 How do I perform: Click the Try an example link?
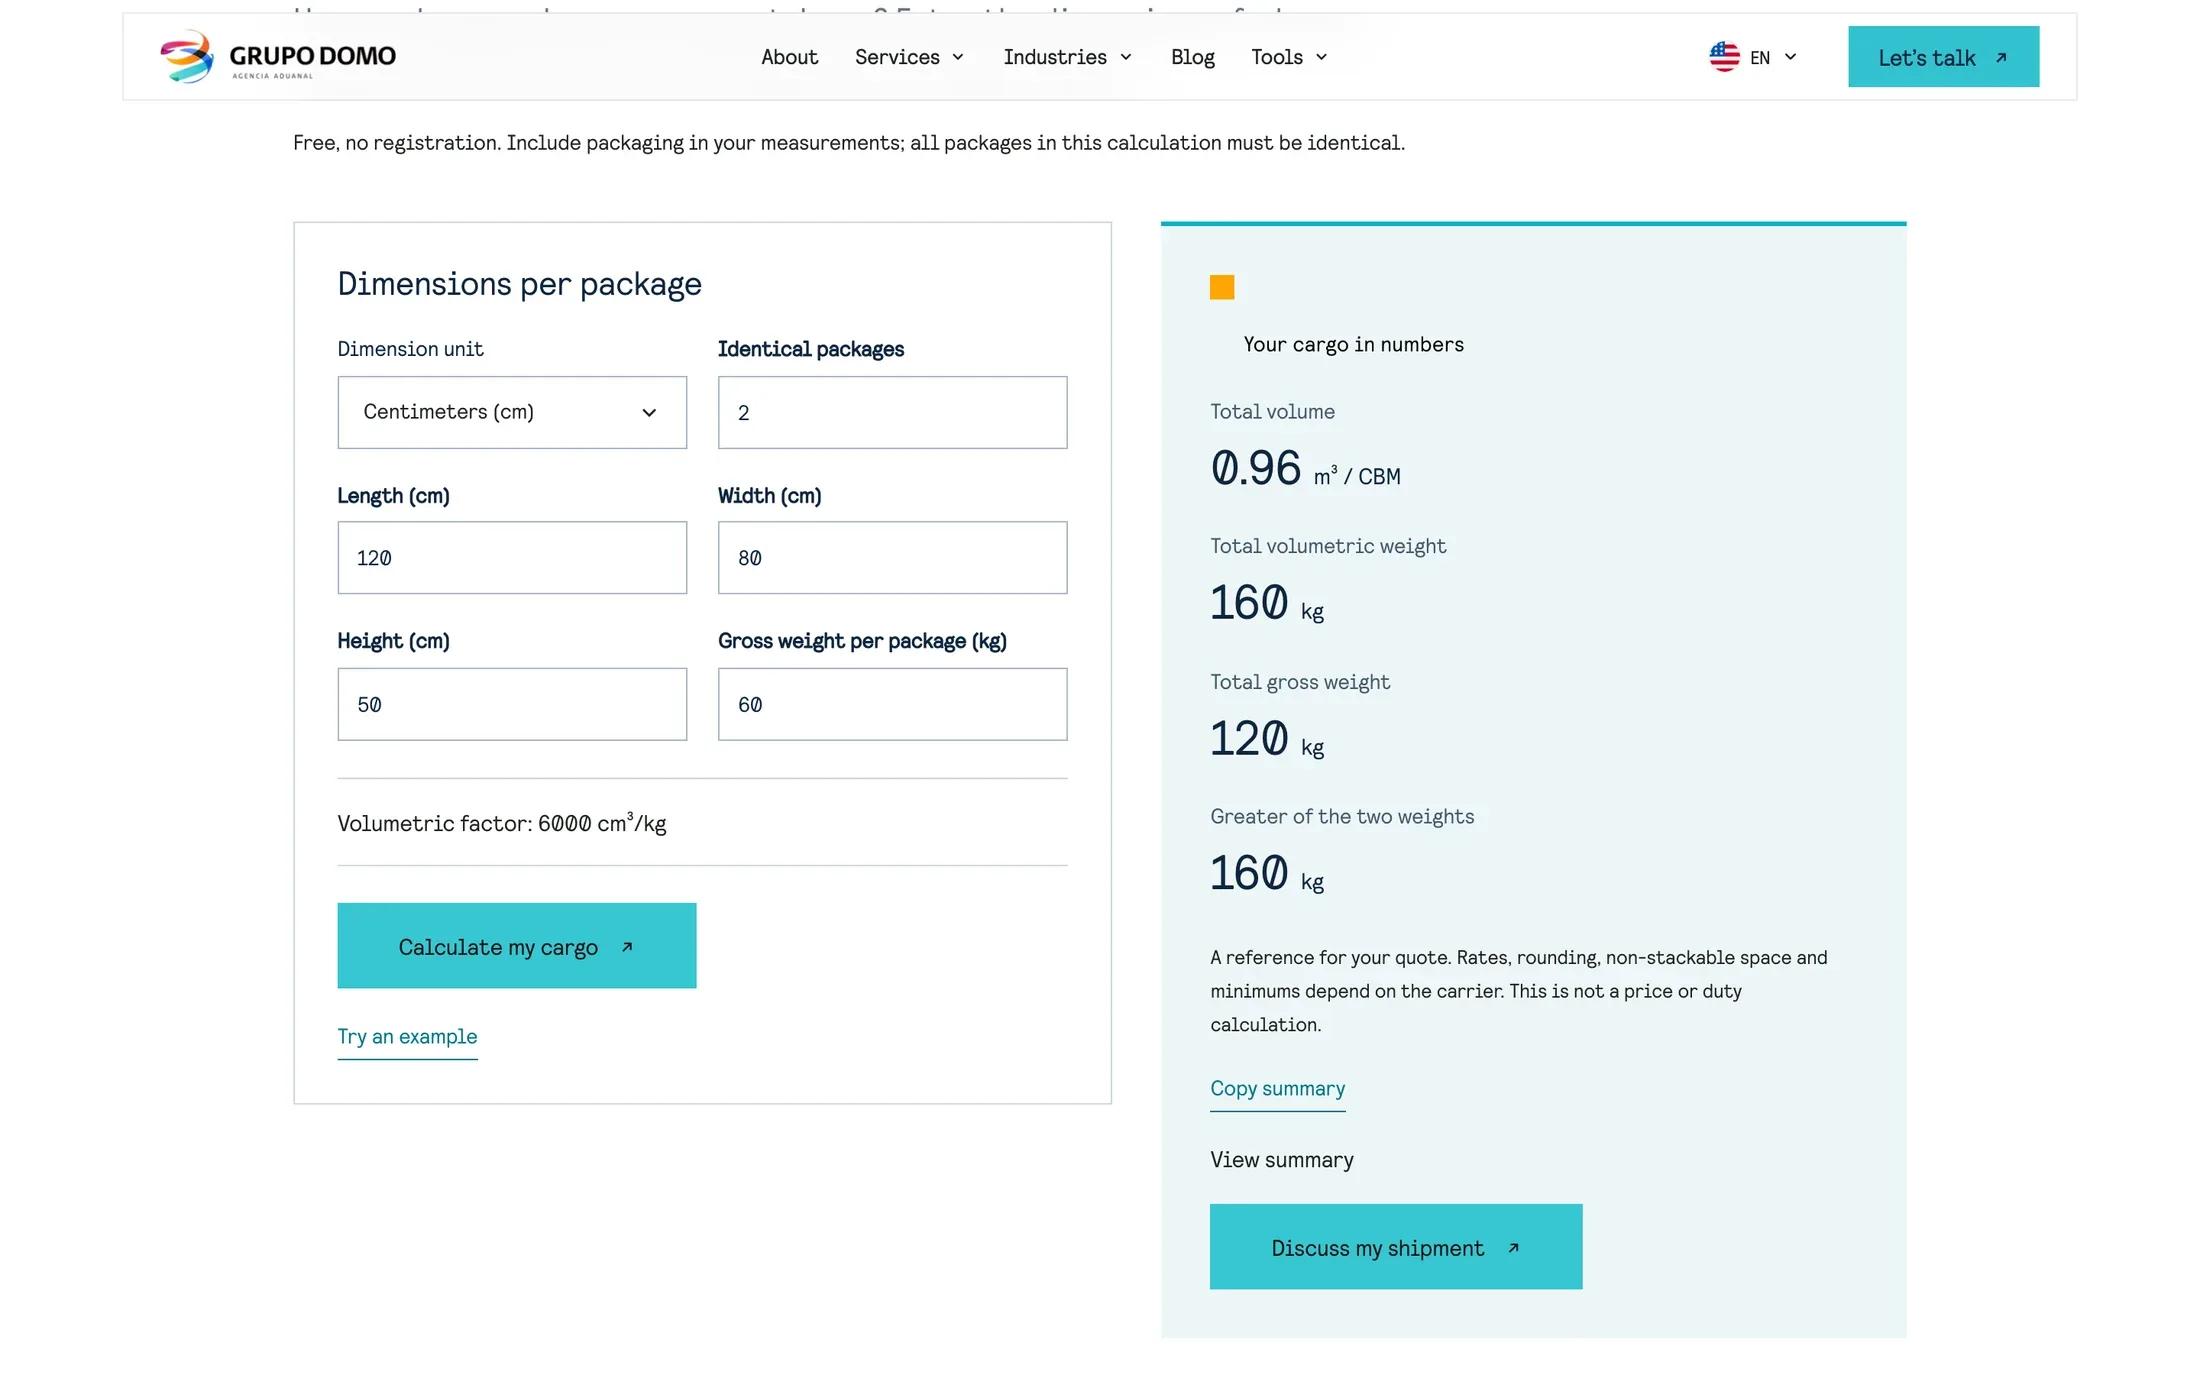(407, 1037)
